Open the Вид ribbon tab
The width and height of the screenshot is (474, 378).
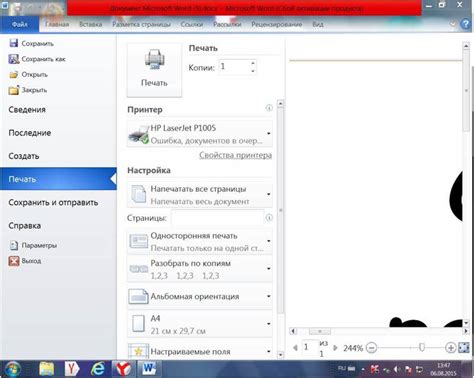[318, 24]
